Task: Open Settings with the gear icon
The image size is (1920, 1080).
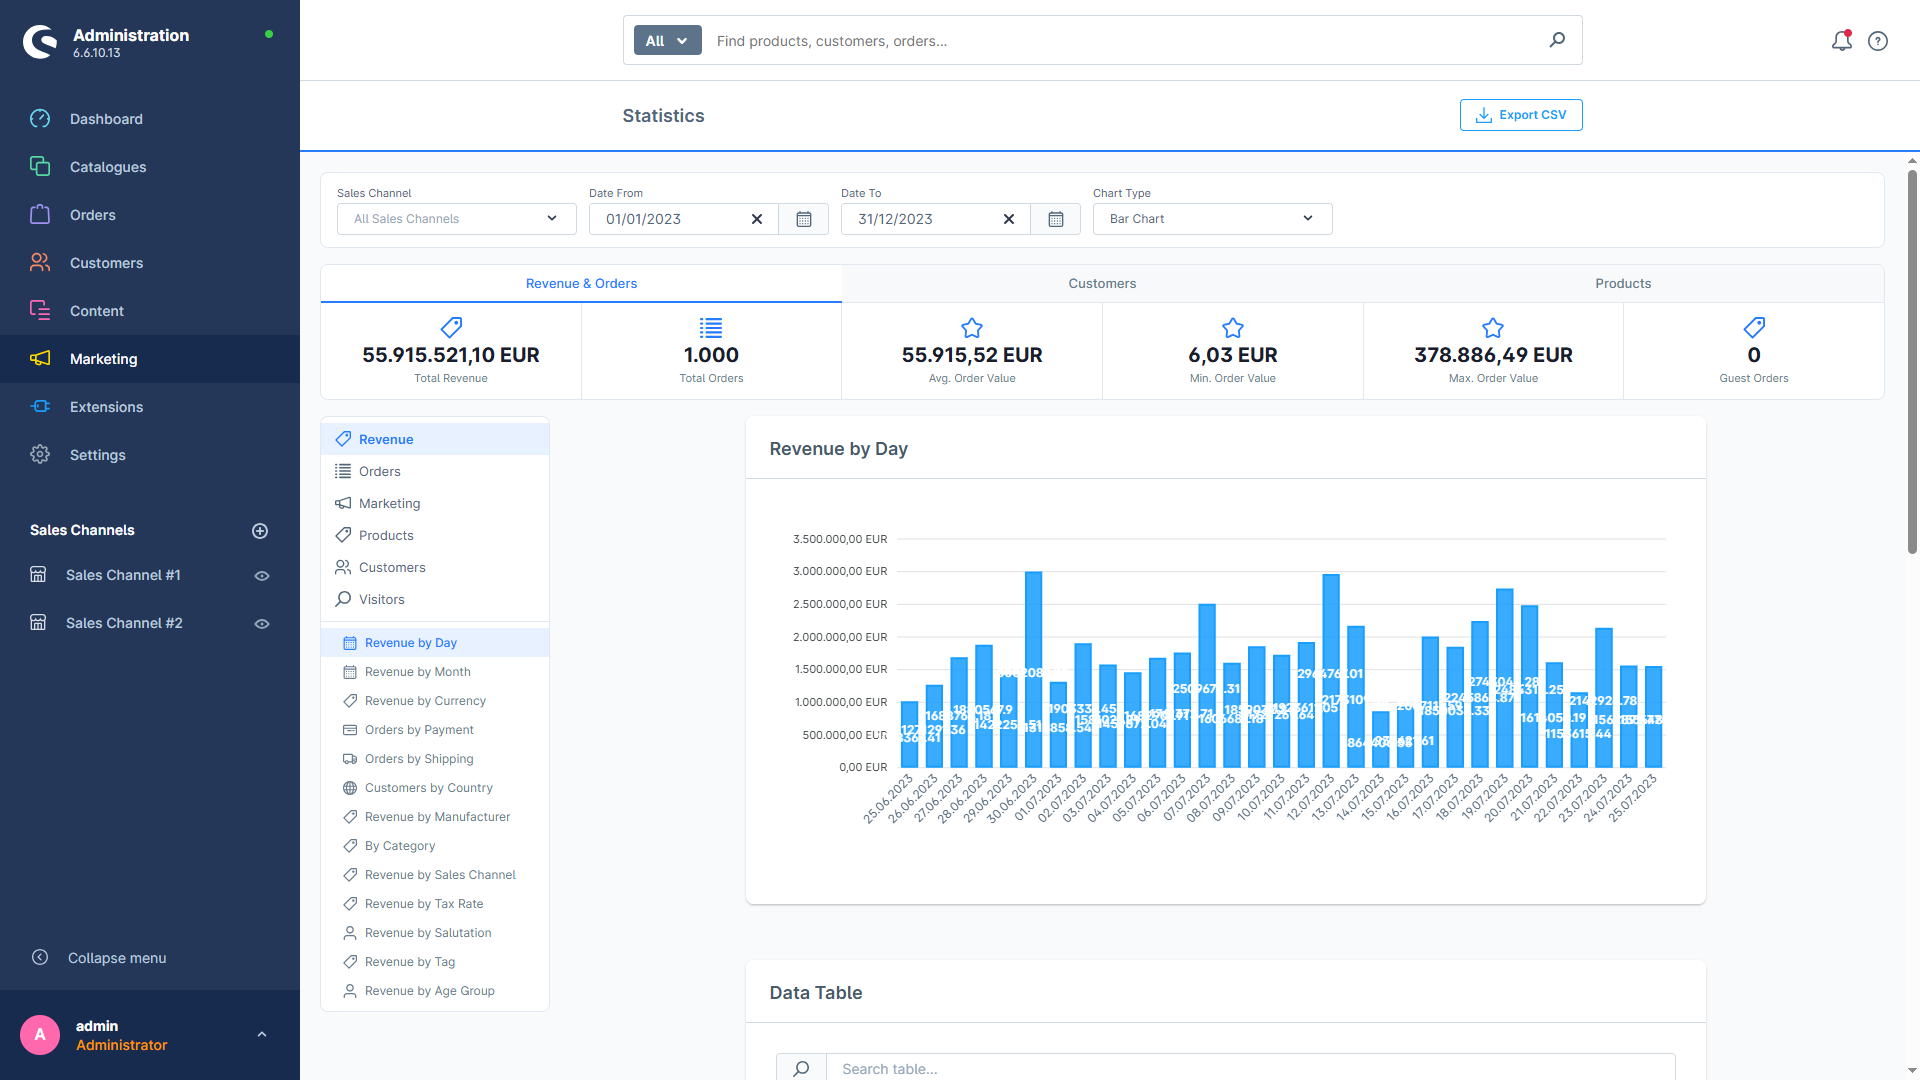Action: (x=40, y=454)
